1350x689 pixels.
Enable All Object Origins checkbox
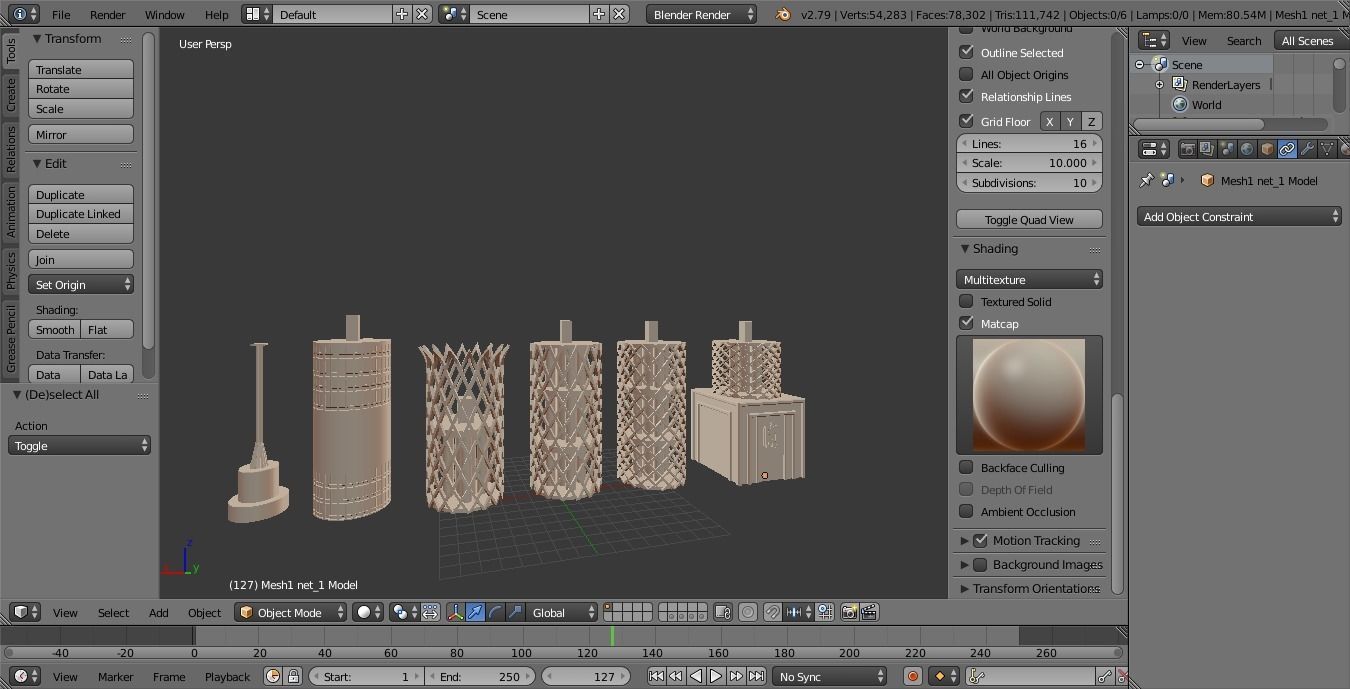[x=966, y=74]
